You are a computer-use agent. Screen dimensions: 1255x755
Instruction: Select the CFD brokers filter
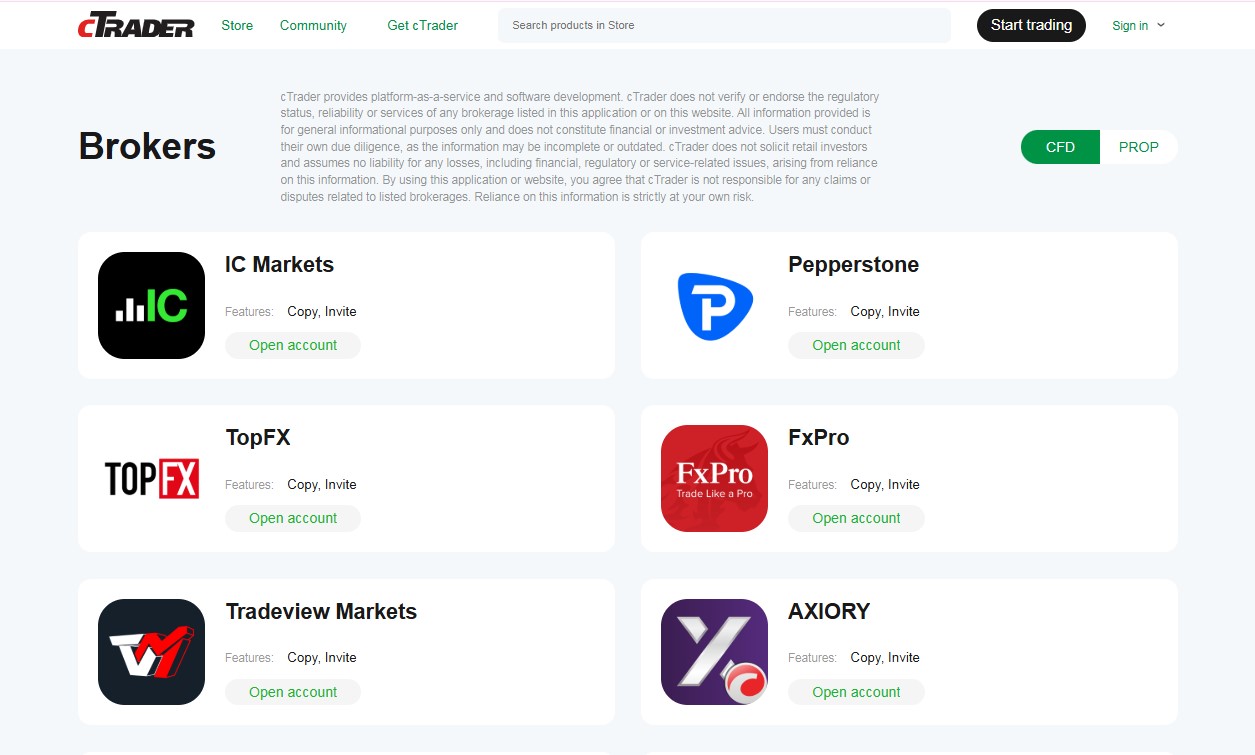1059,146
